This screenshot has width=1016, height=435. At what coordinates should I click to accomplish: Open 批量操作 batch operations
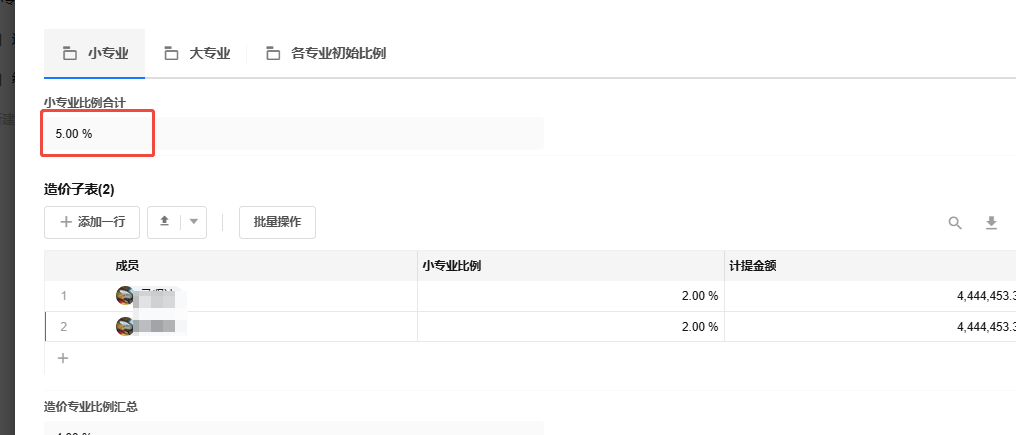(x=277, y=222)
